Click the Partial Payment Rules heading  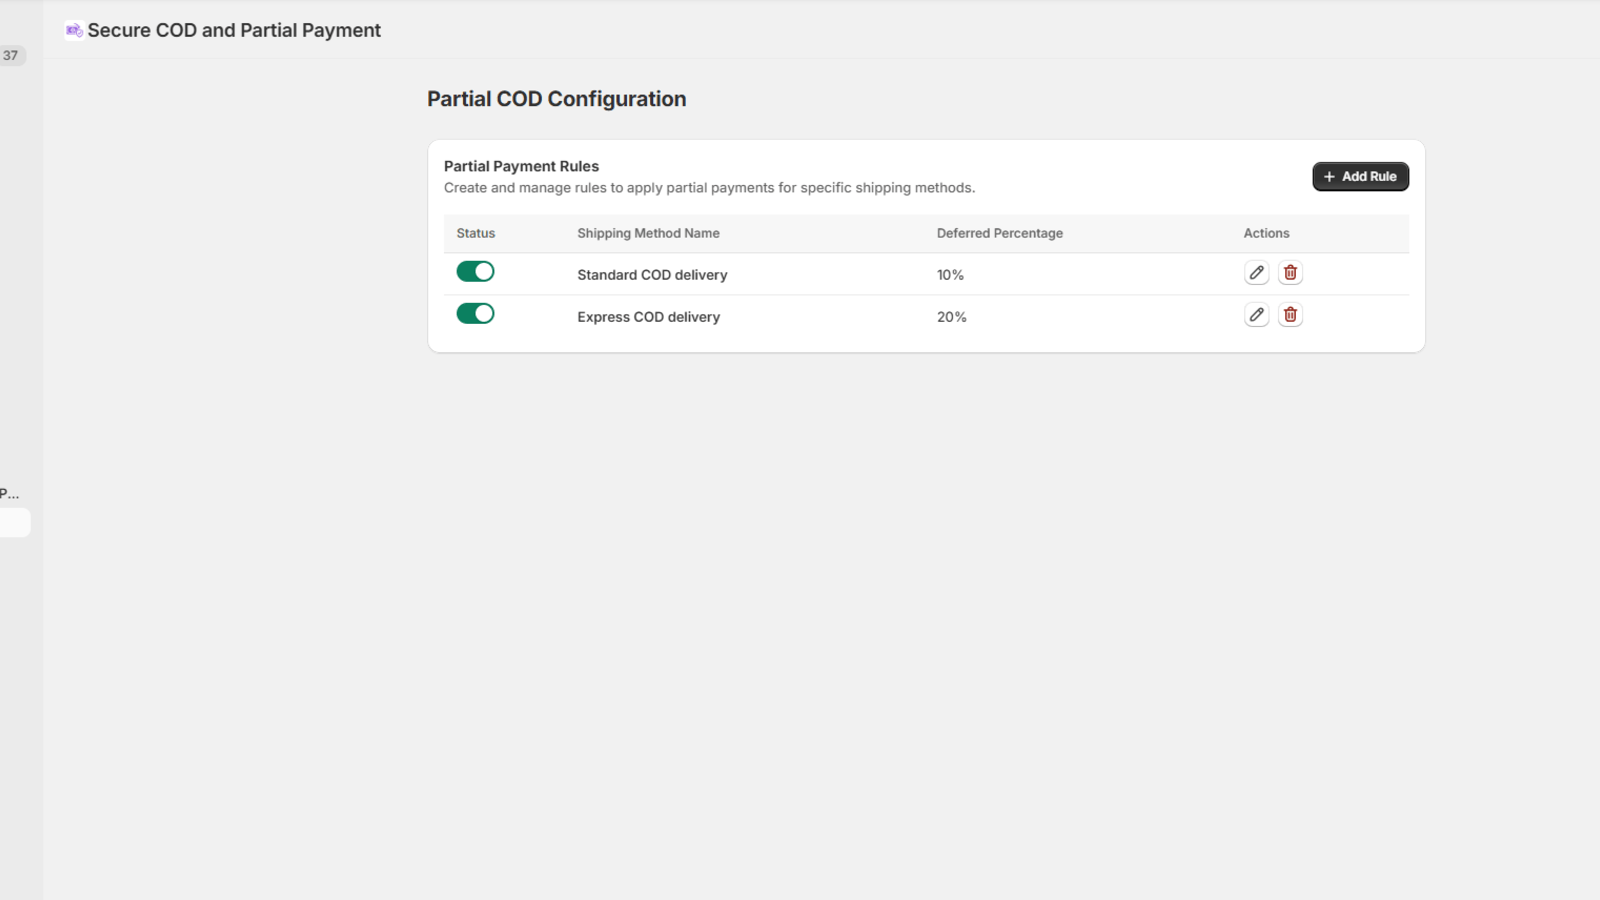(x=521, y=166)
